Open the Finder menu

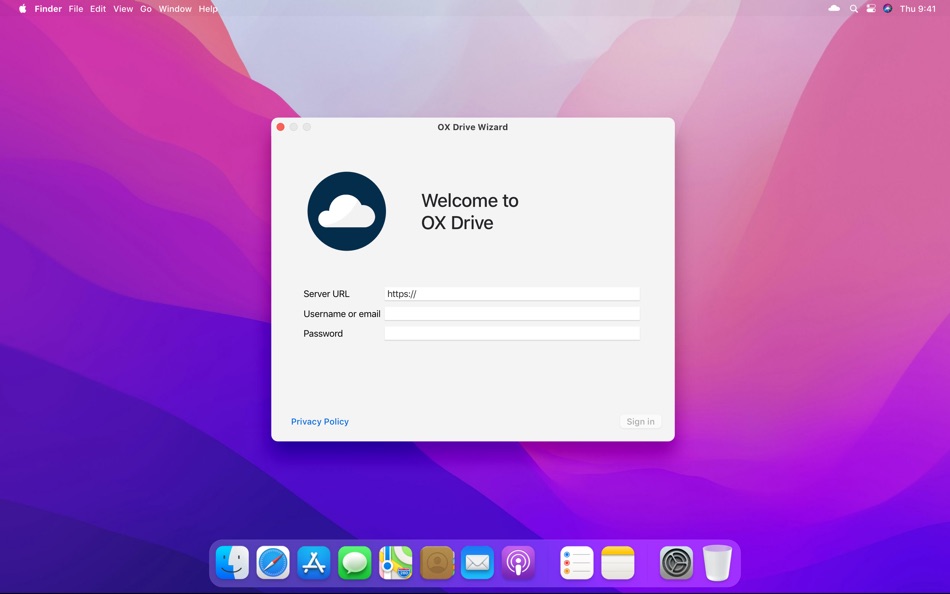tap(48, 8)
